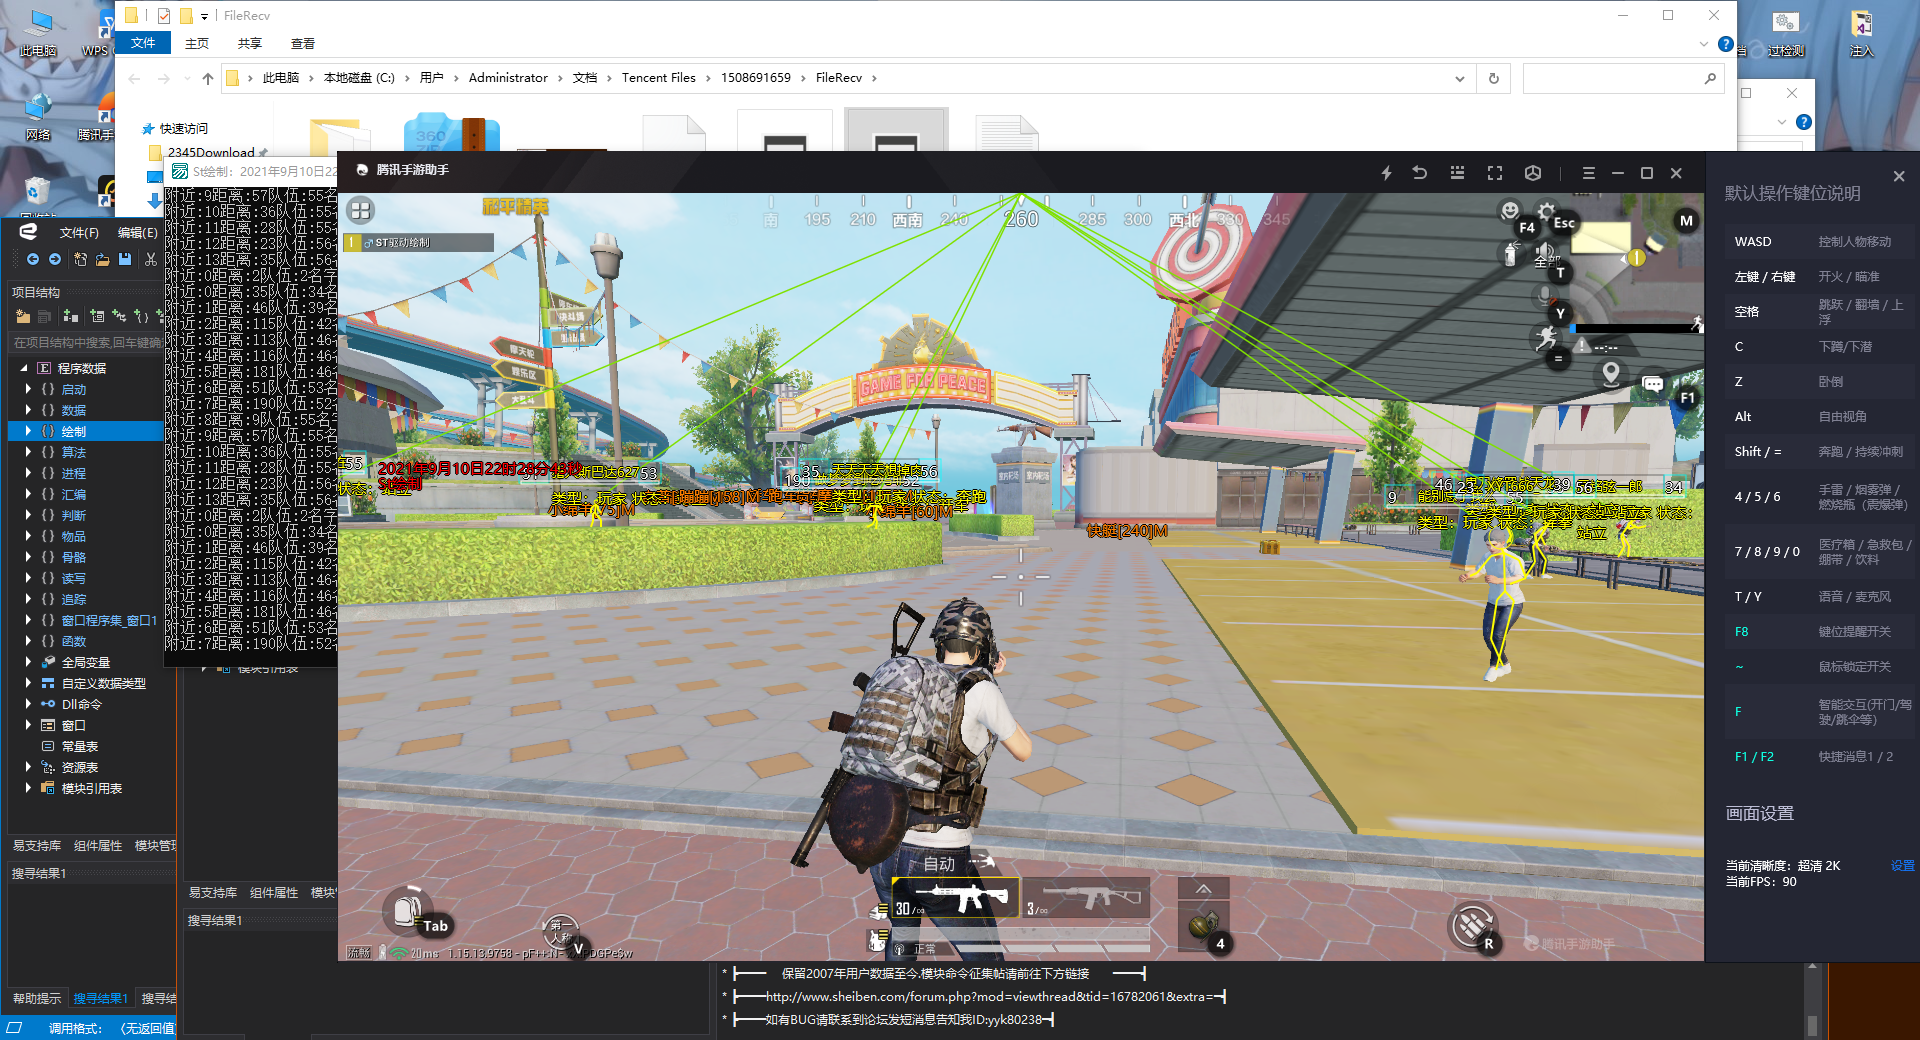Expand the throwables selection arrow

pyautogui.click(x=1203, y=889)
